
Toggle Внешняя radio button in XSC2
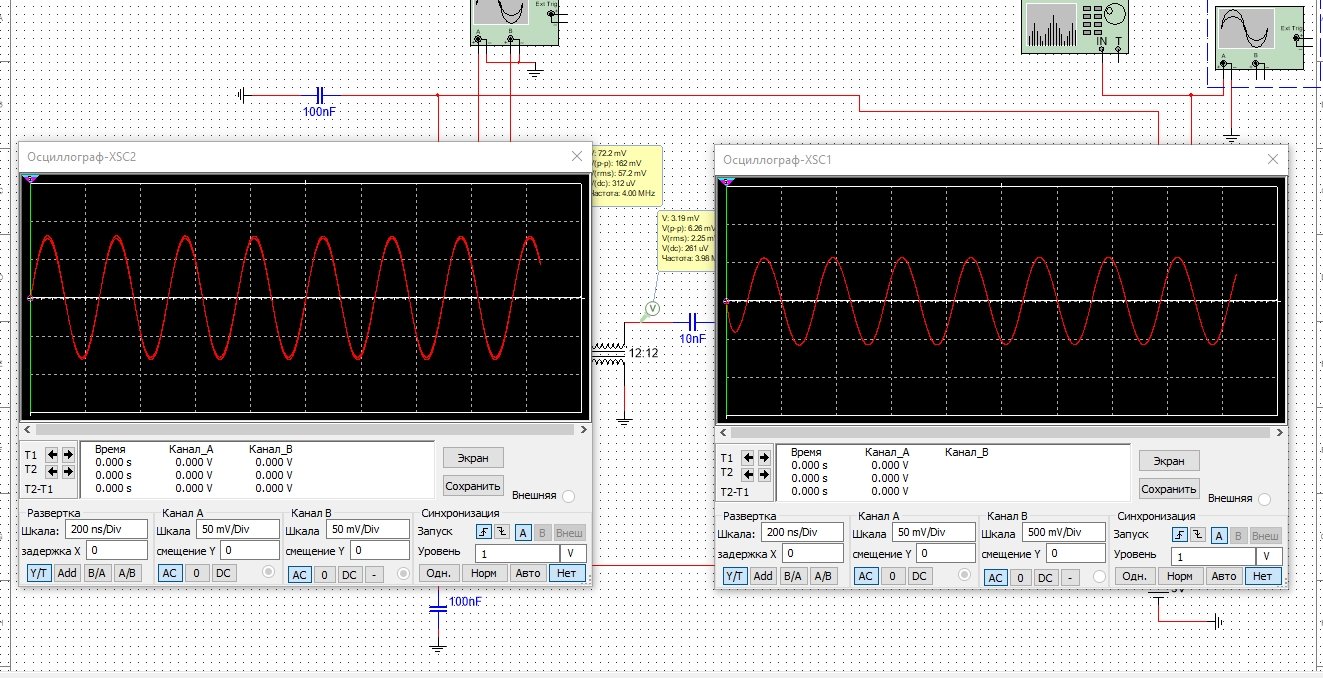tap(568, 496)
